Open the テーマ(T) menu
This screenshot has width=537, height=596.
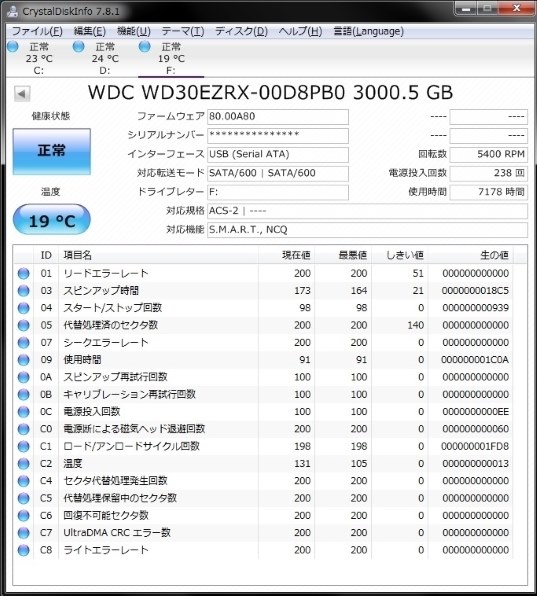(x=183, y=32)
